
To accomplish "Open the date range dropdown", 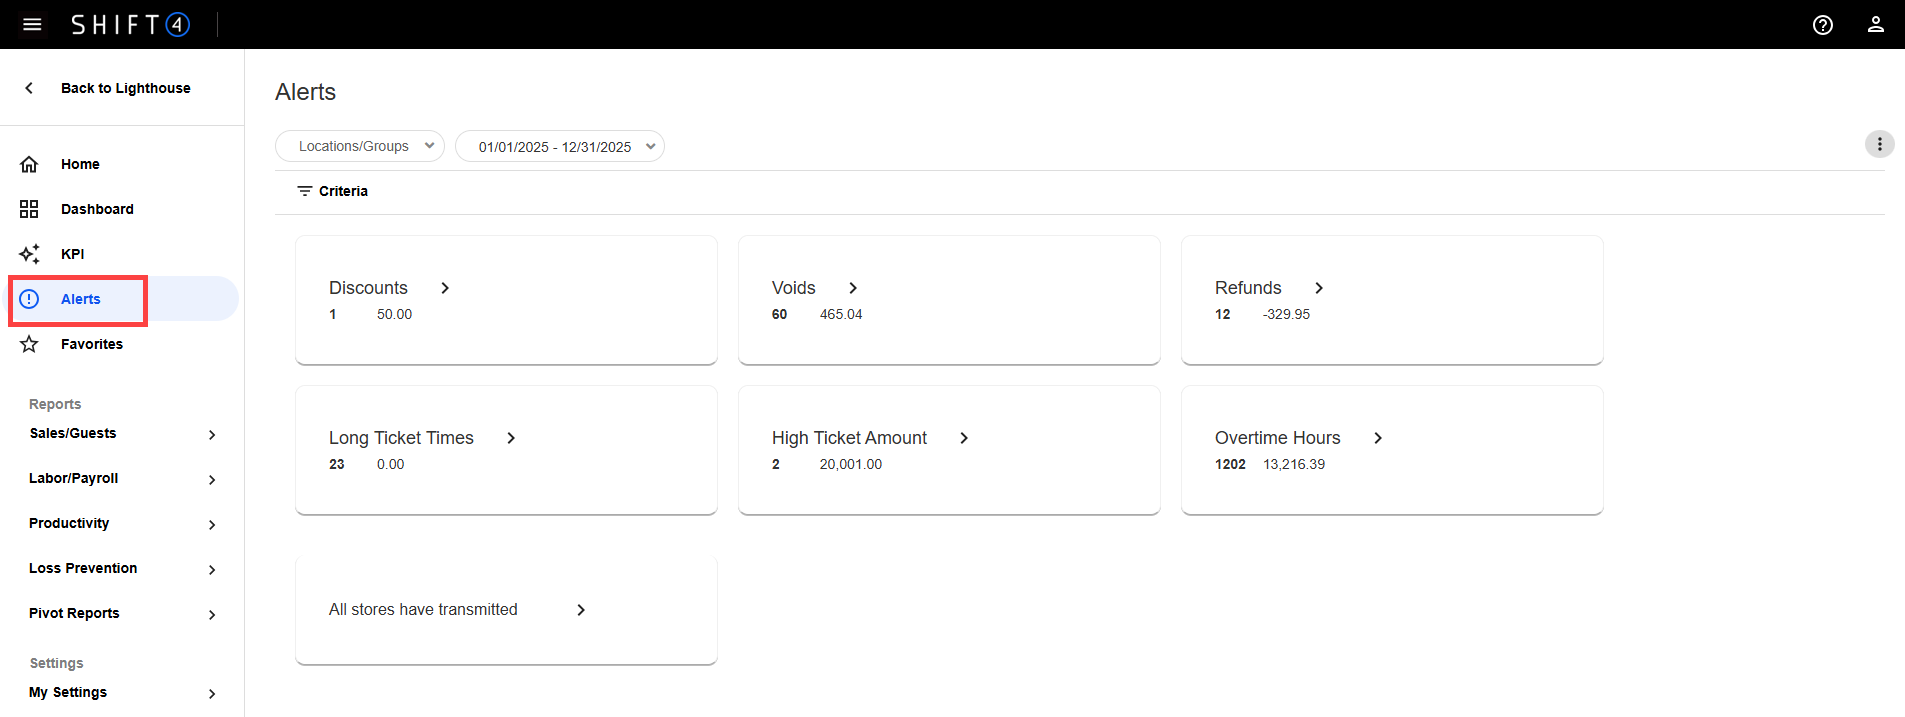I will 560,146.
